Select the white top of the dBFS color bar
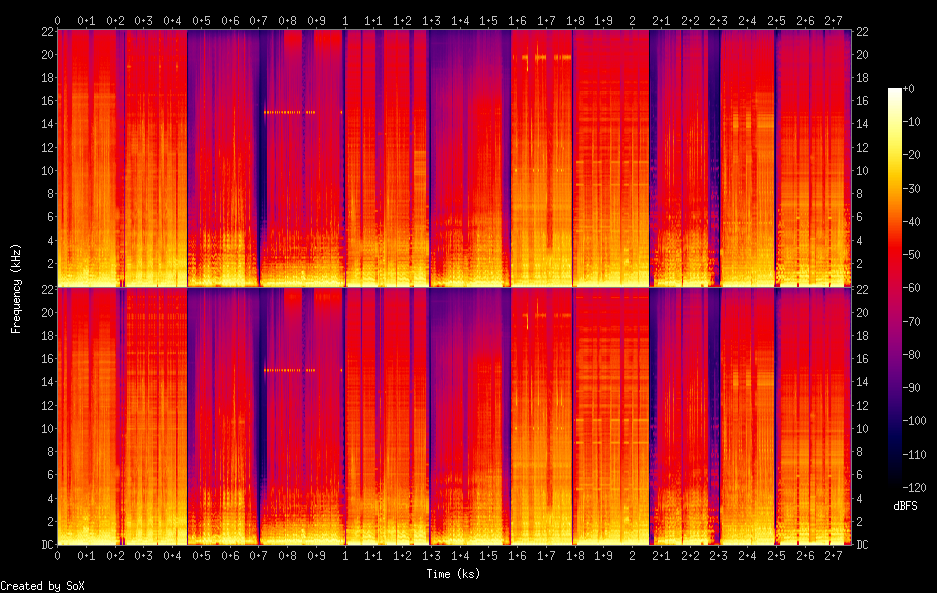937x593 pixels. (x=894, y=92)
